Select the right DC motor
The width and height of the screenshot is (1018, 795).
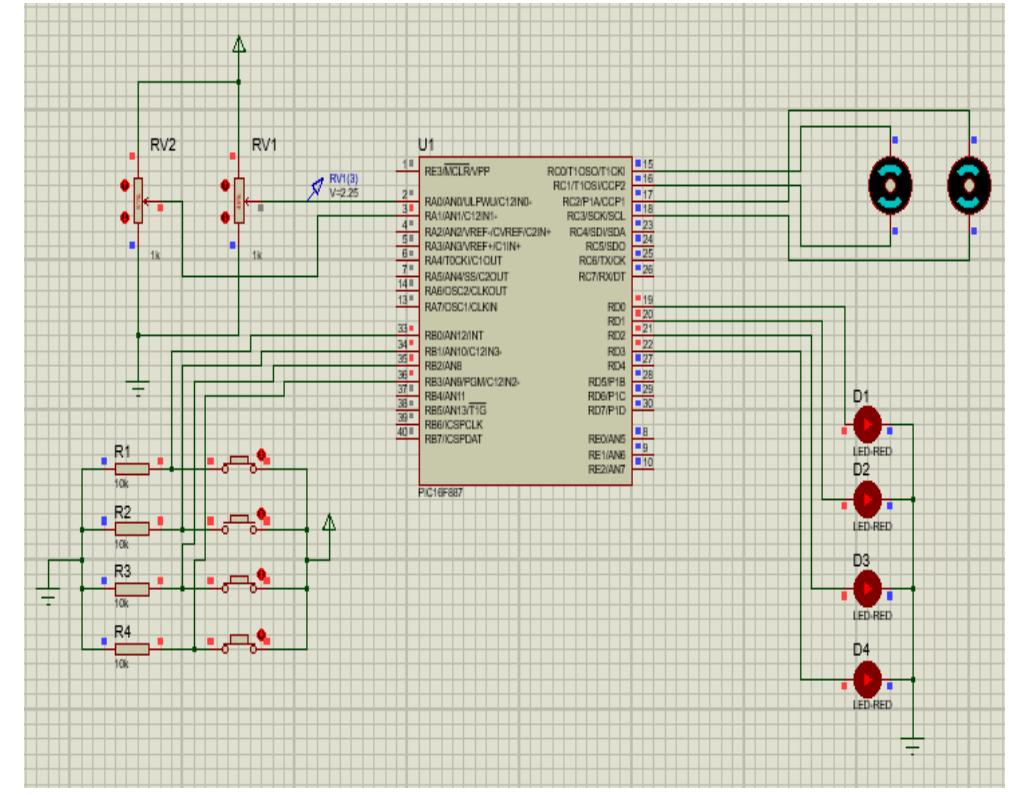pyautogui.click(x=969, y=186)
